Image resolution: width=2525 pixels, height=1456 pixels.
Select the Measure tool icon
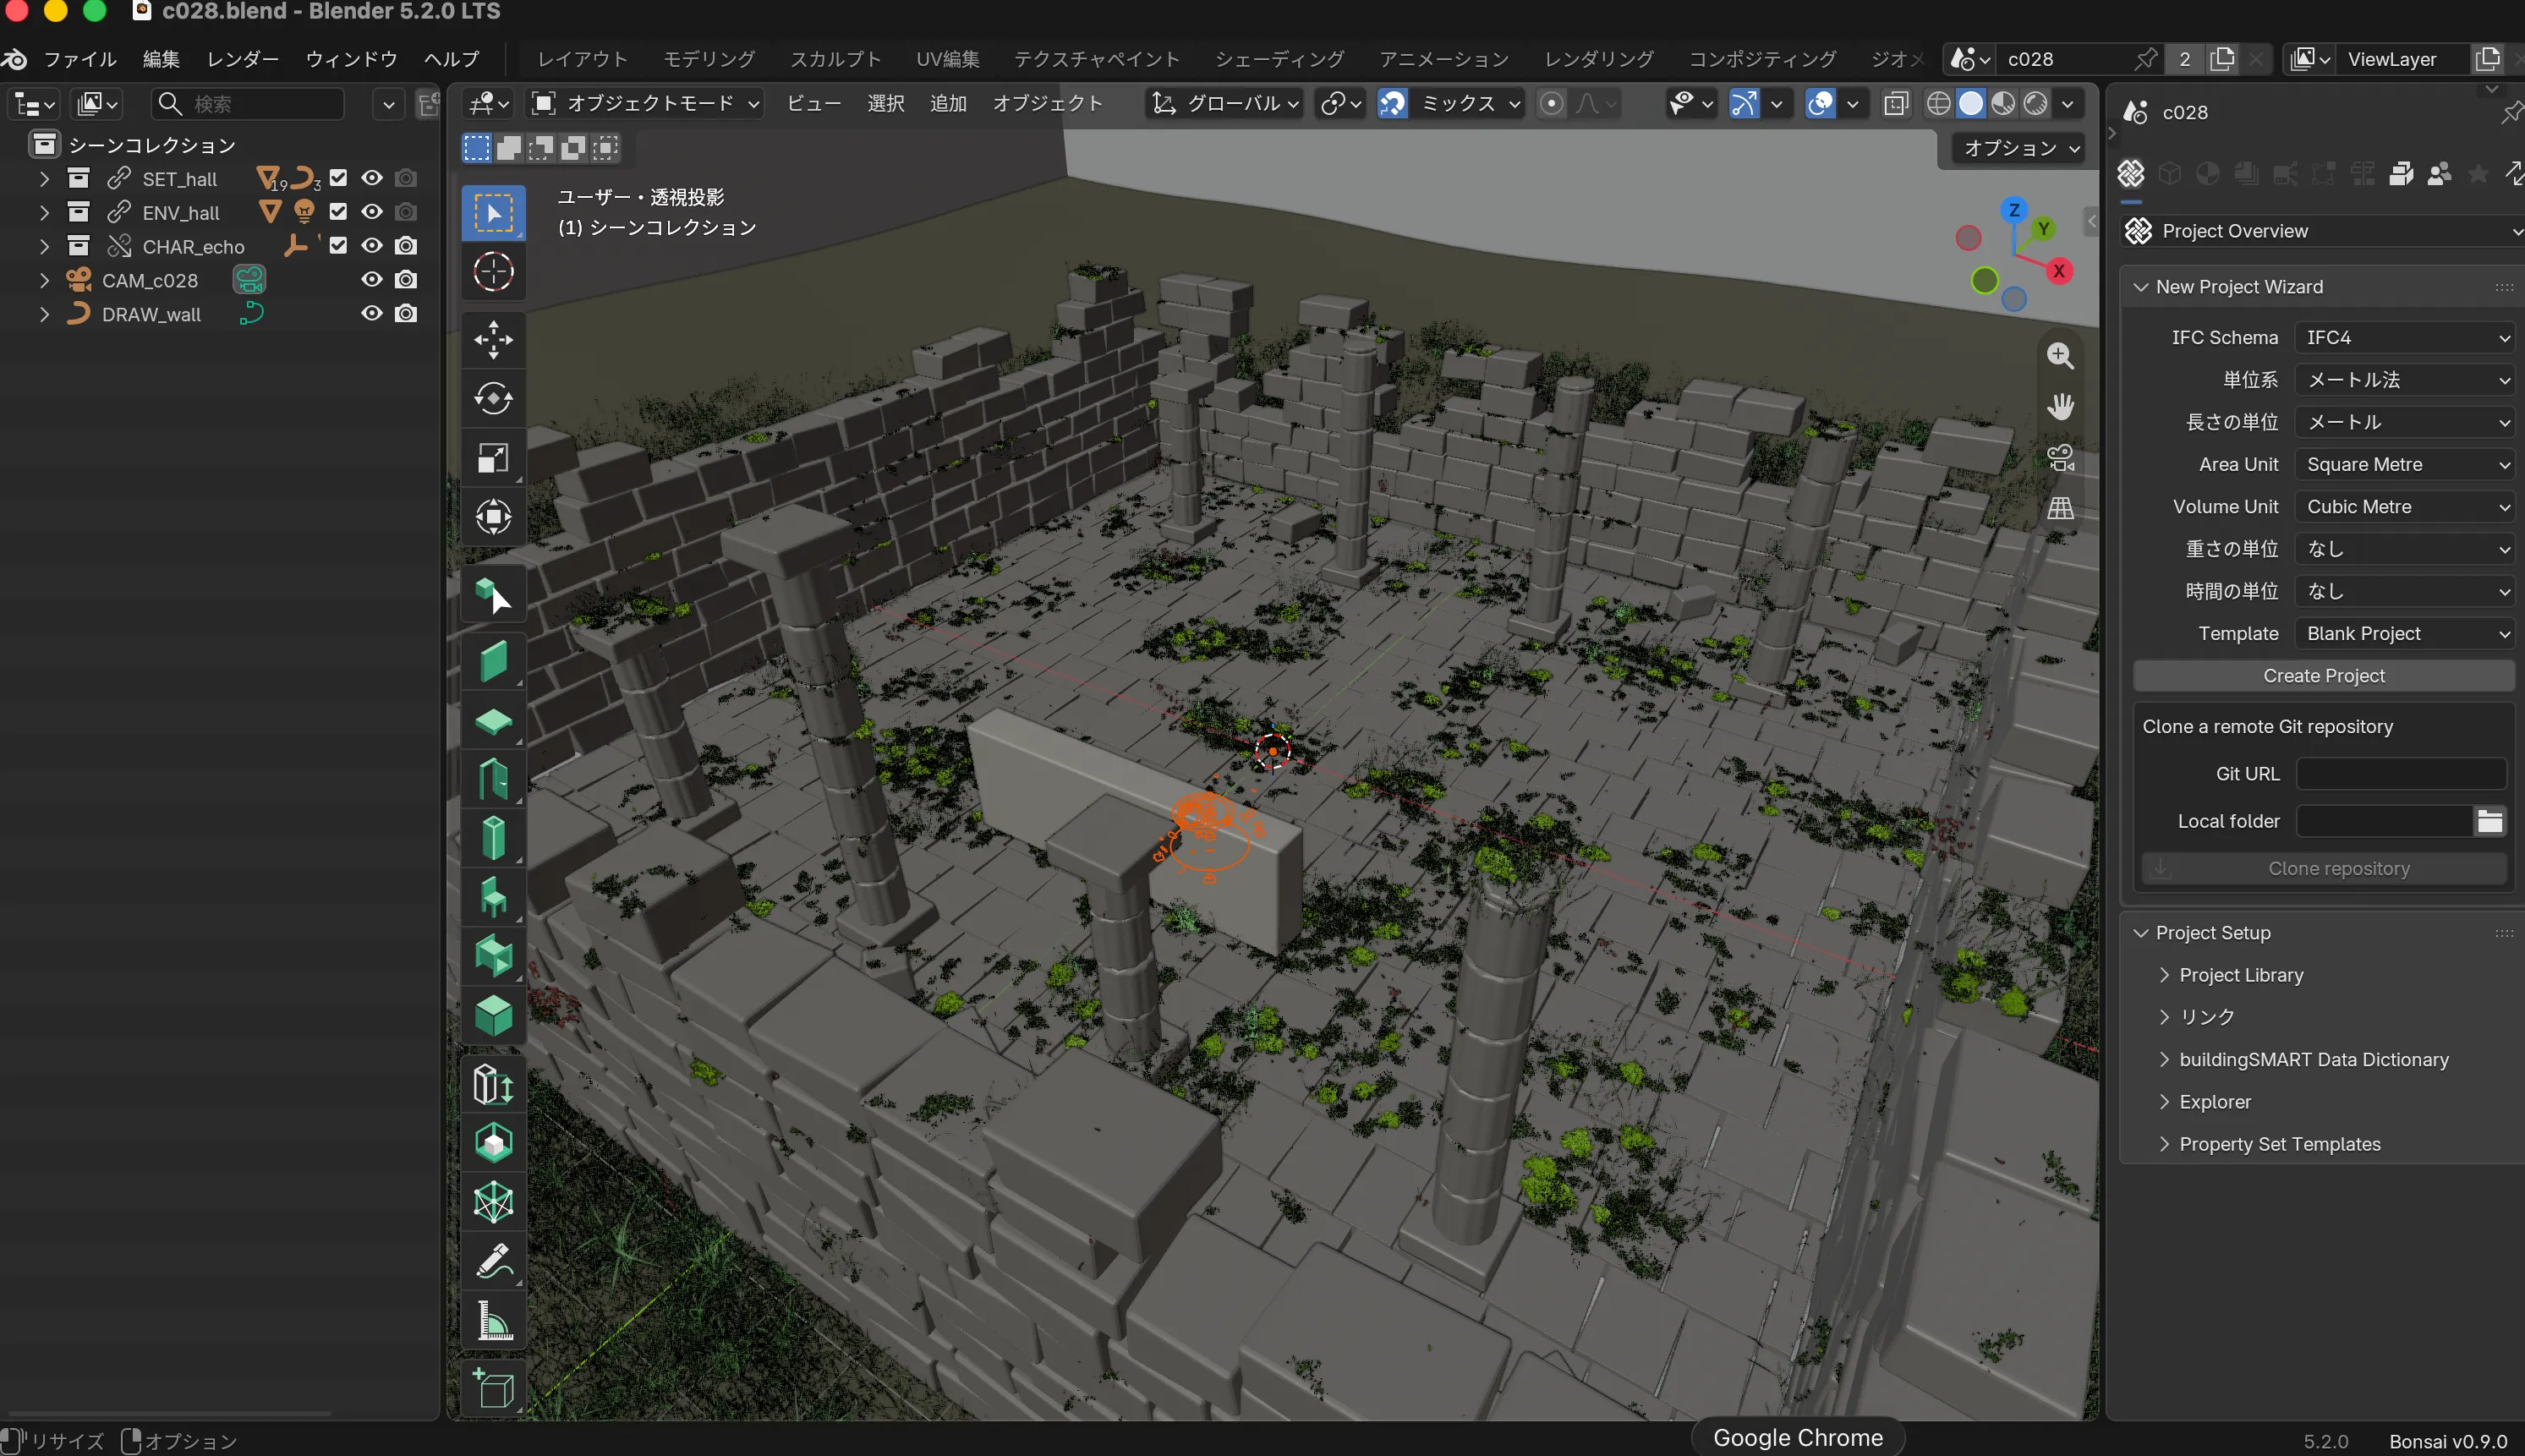(x=493, y=1320)
